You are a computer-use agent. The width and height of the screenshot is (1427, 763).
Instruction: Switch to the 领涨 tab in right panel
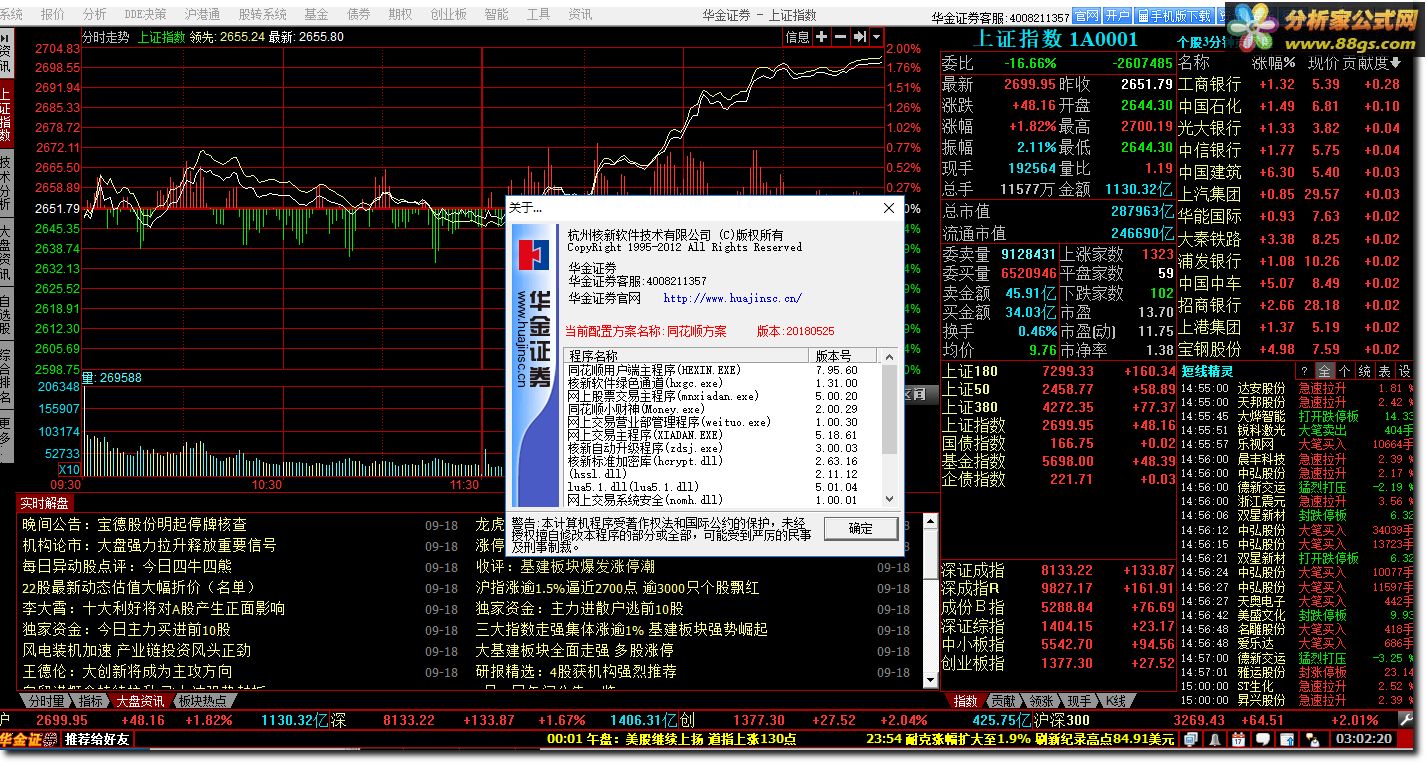[1041, 701]
